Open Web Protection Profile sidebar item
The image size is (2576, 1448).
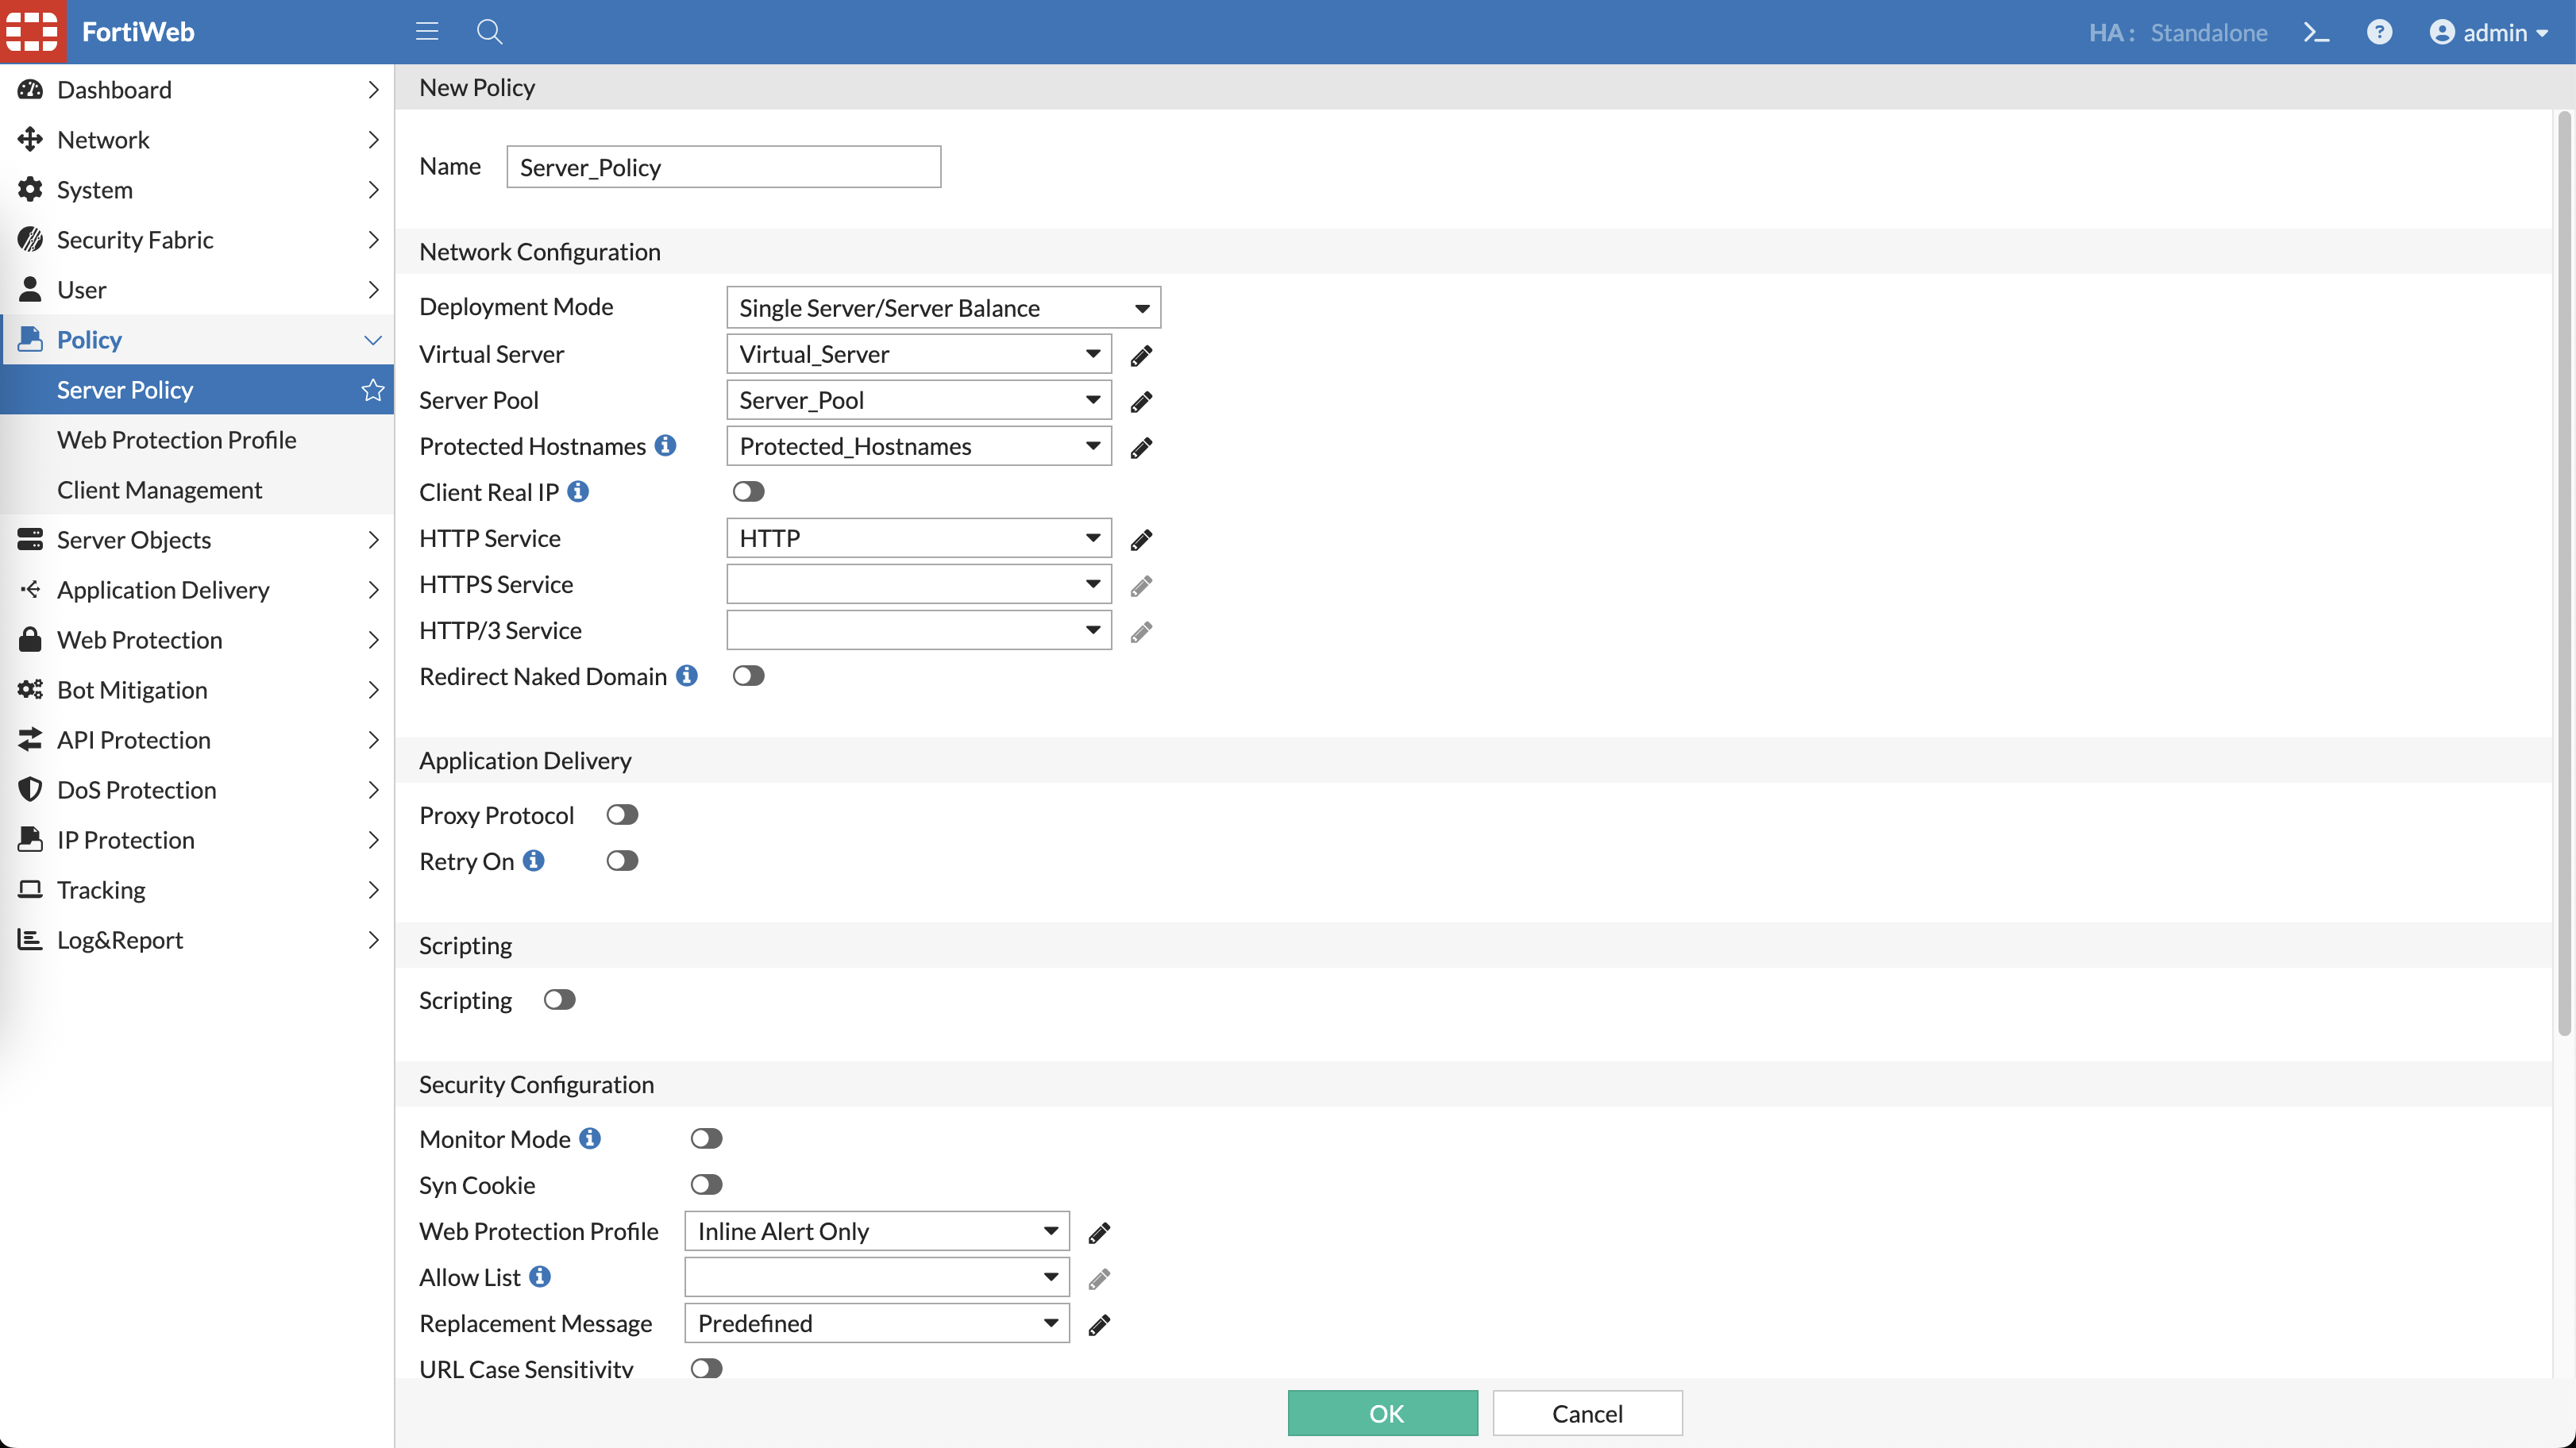coord(176,440)
